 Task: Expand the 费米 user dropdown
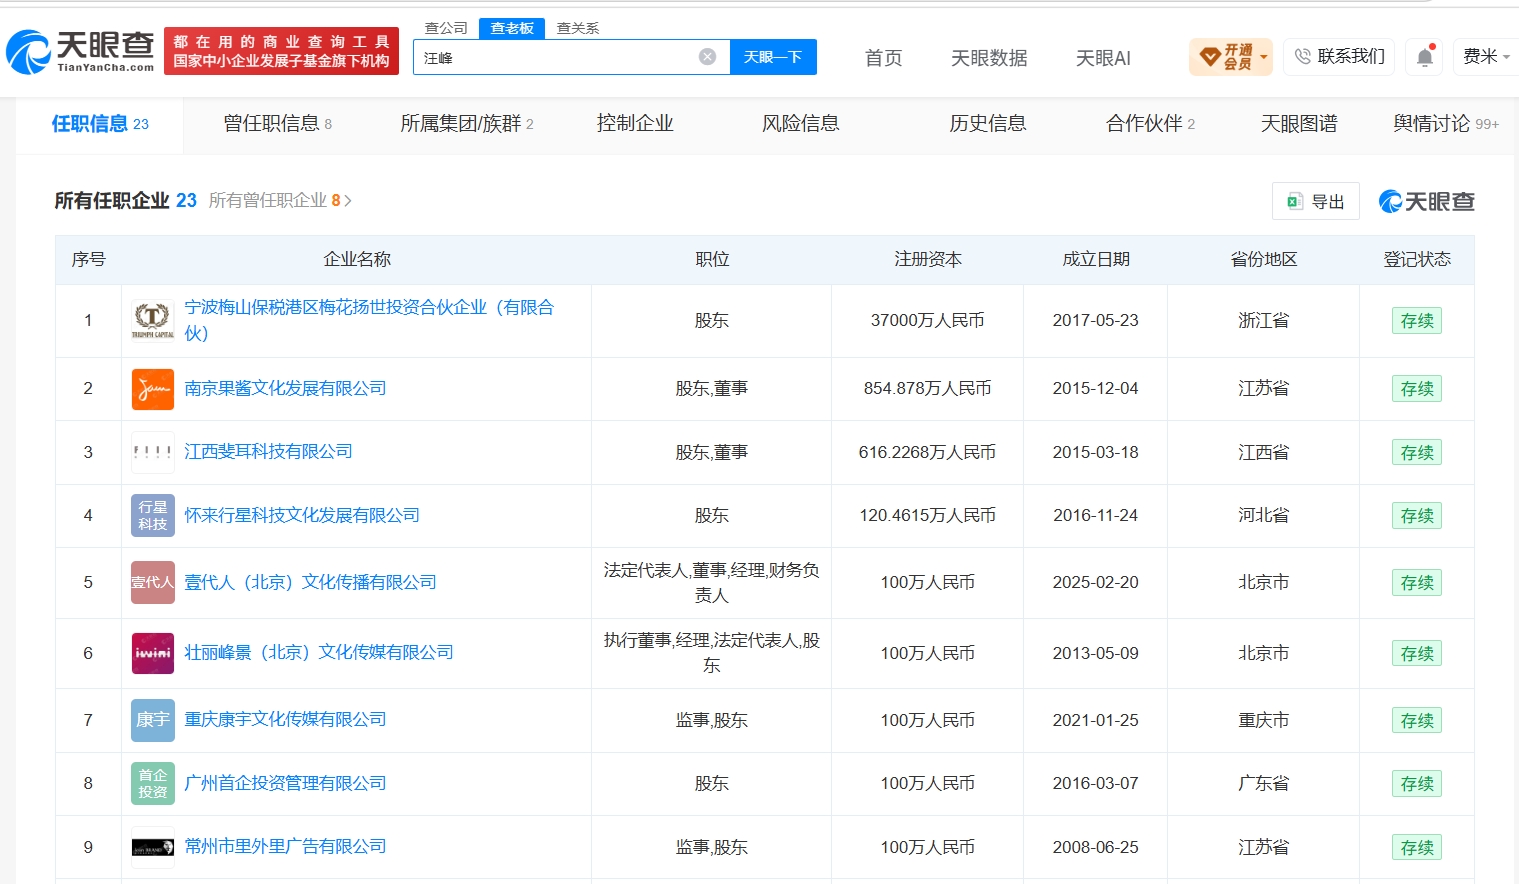click(1486, 56)
